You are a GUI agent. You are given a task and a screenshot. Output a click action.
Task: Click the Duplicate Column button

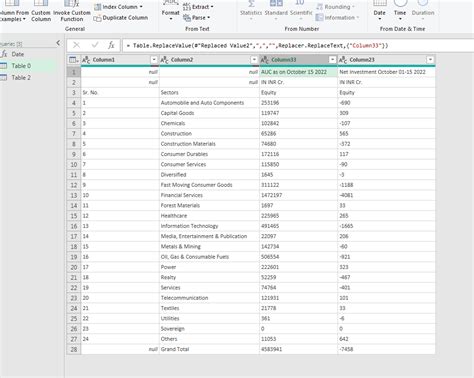point(121,18)
